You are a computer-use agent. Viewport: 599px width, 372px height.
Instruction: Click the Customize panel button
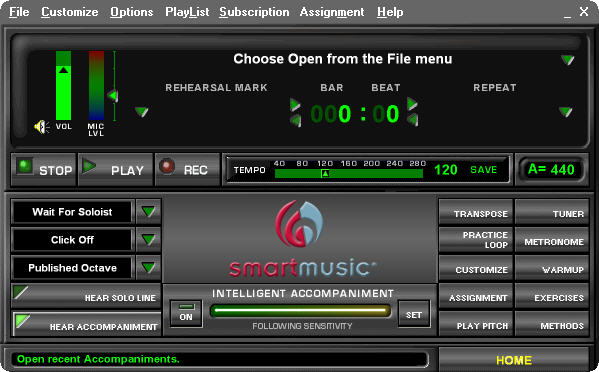(x=476, y=268)
